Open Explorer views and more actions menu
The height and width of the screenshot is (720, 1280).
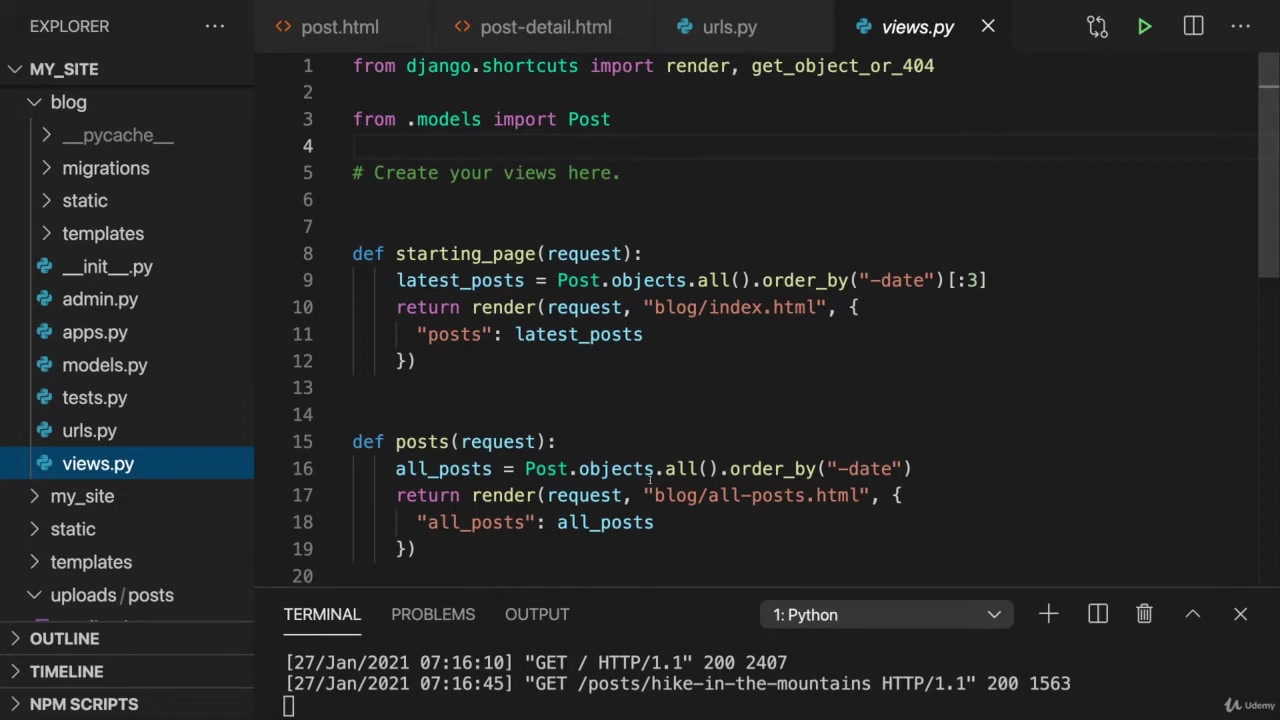[215, 26]
